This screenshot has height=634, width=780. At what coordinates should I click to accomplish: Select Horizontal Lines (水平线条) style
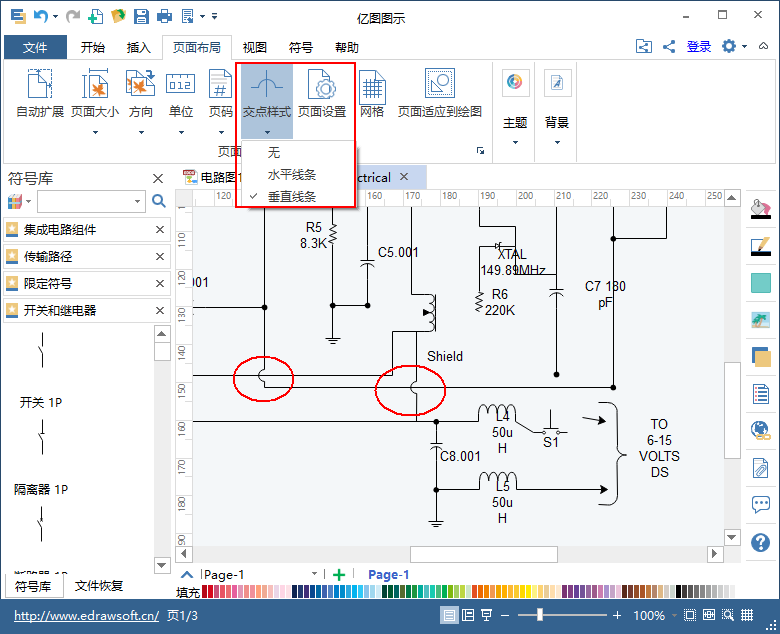click(x=298, y=175)
